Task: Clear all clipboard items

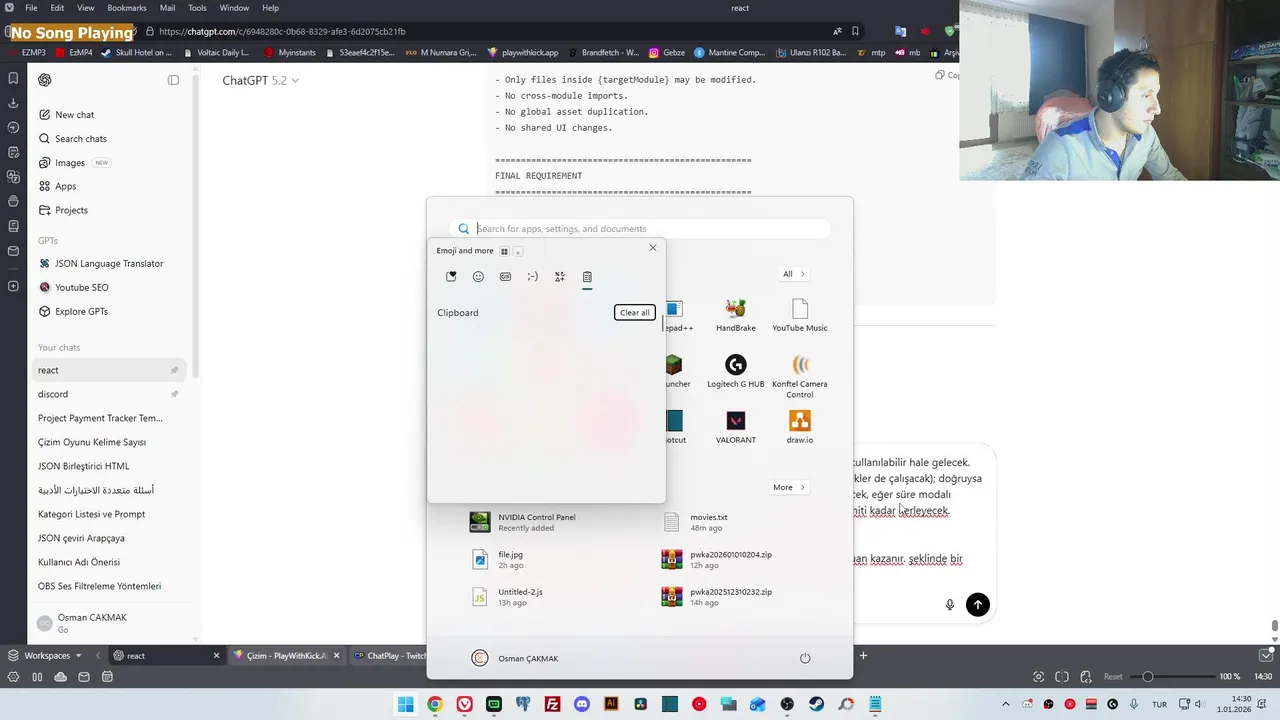Action: [635, 313]
